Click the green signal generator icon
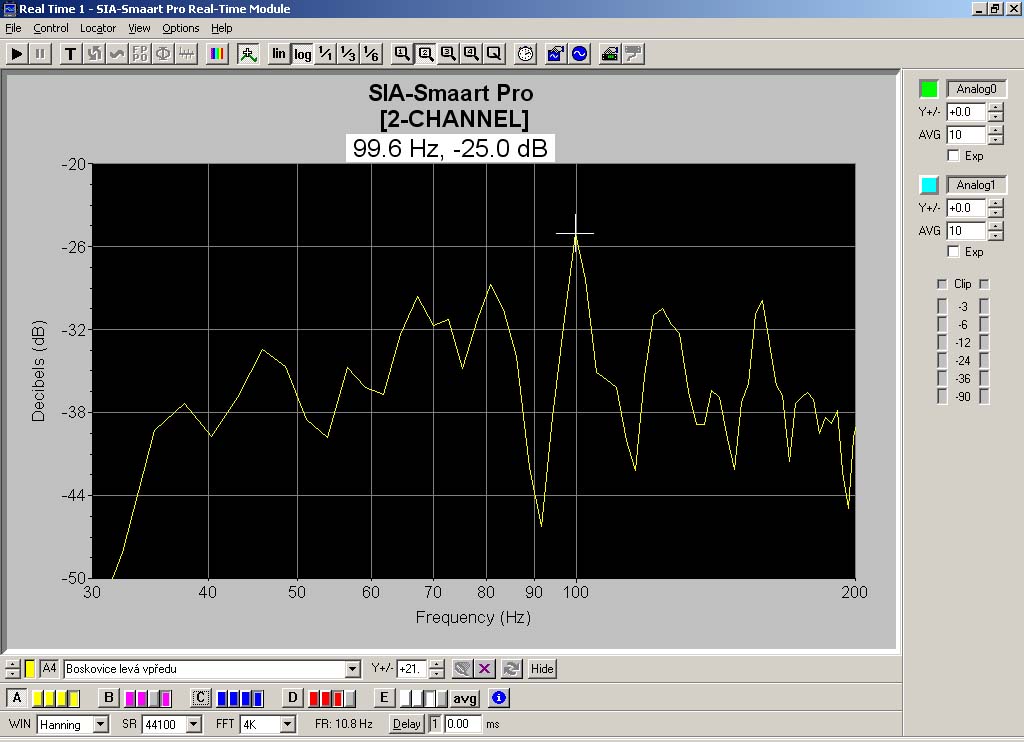 coord(248,54)
